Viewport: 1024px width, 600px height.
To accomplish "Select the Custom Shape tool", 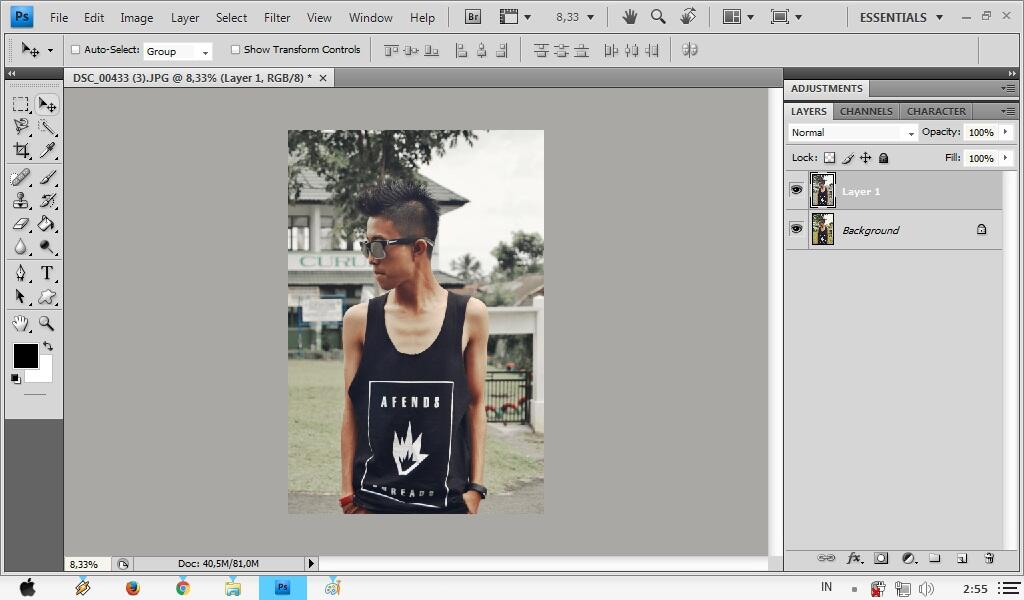I will (46, 296).
